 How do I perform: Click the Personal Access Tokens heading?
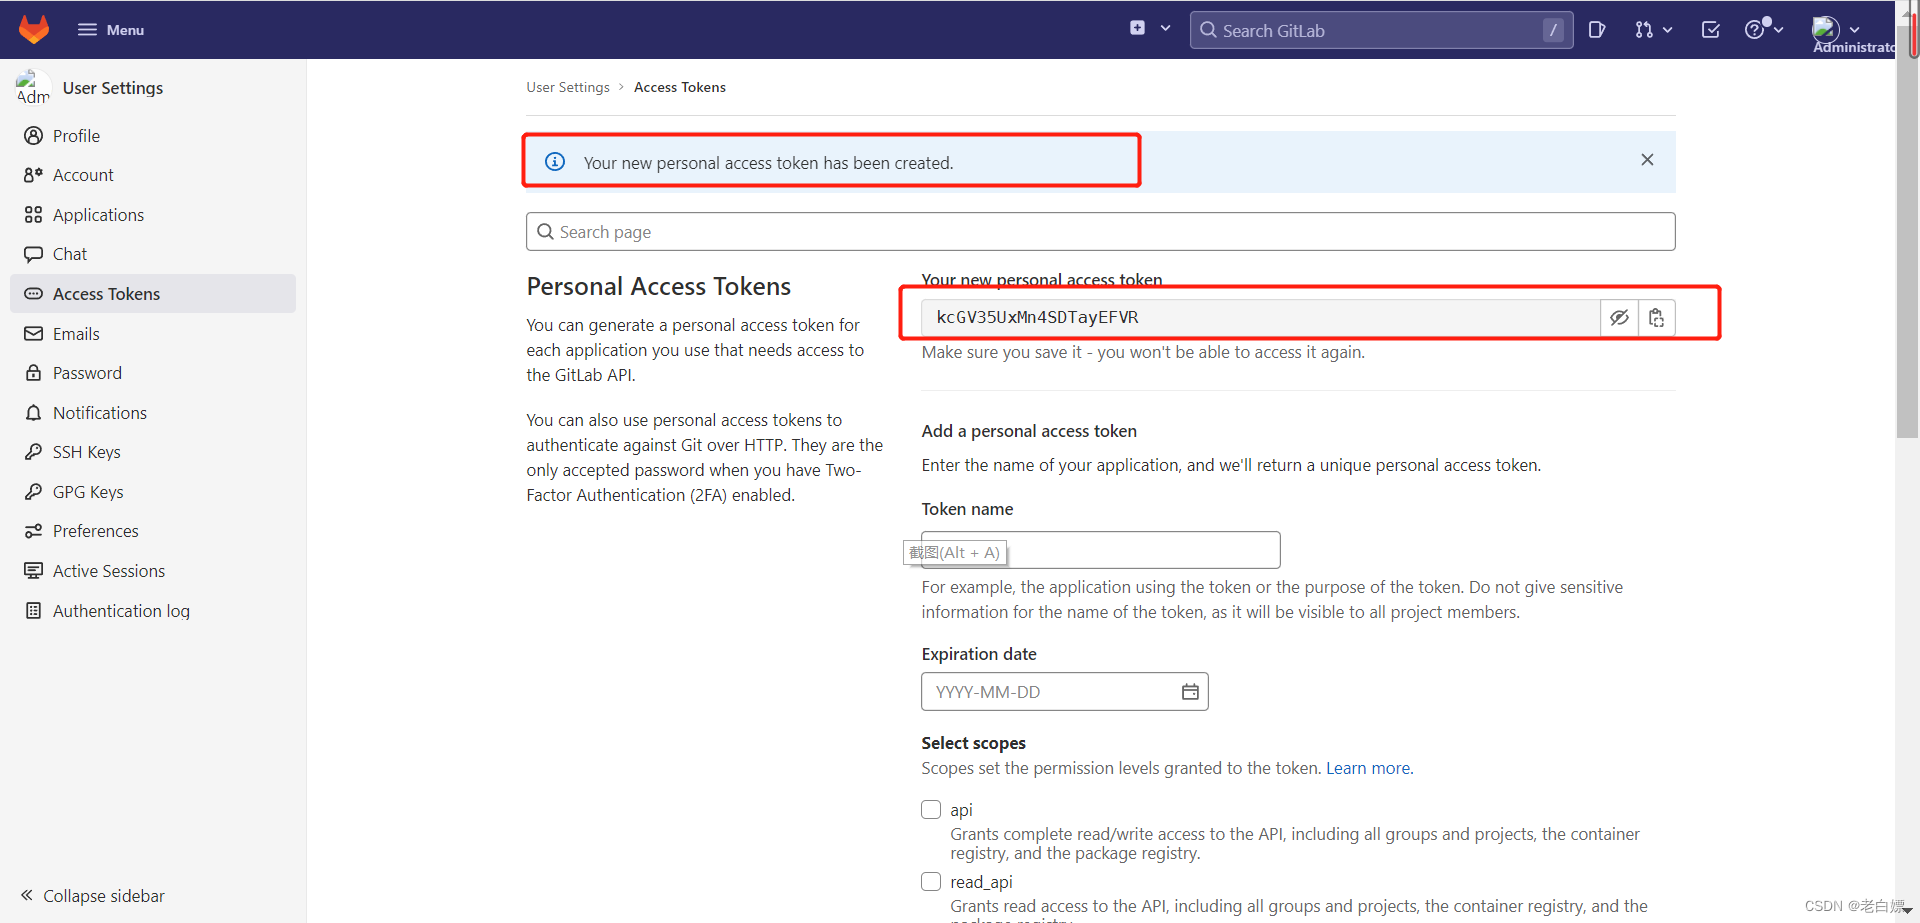(x=659, y=287)
